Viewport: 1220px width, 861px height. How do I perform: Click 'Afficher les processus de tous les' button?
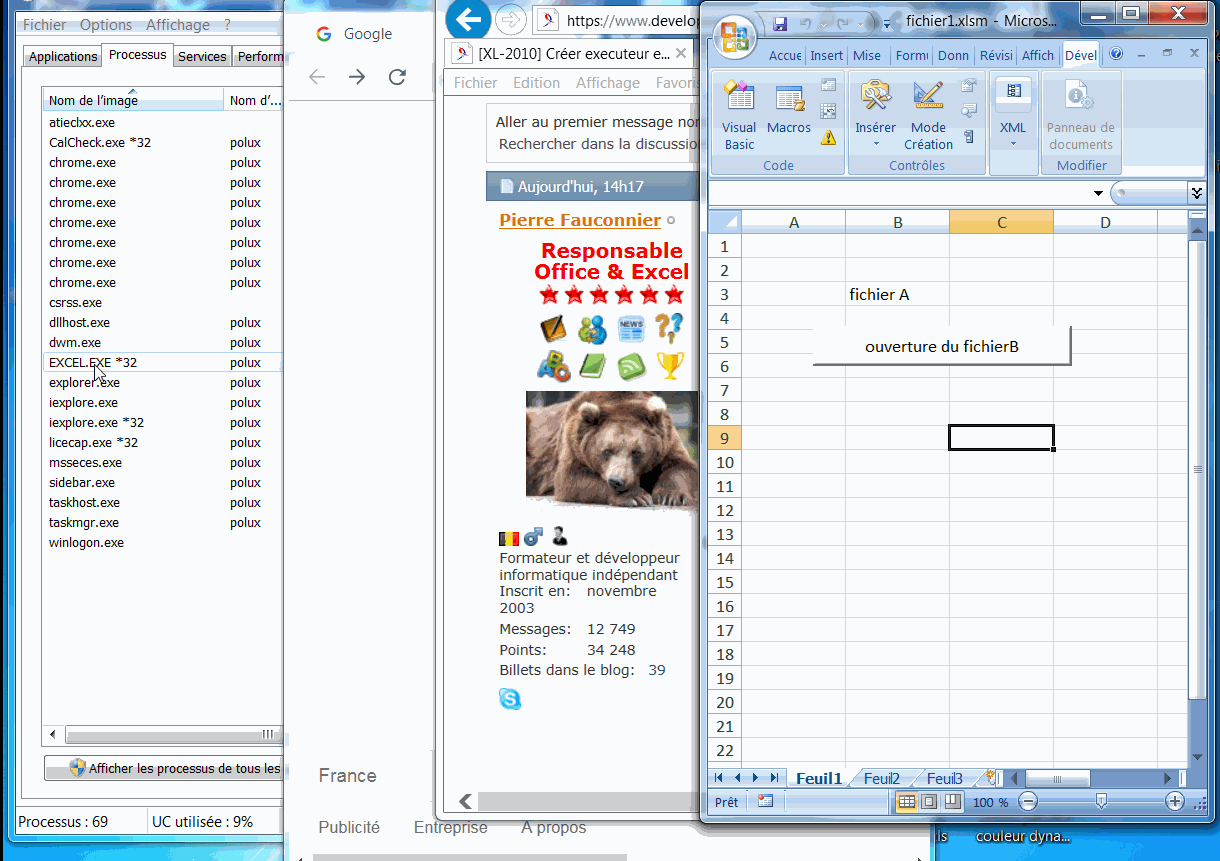tap(166, 769)
